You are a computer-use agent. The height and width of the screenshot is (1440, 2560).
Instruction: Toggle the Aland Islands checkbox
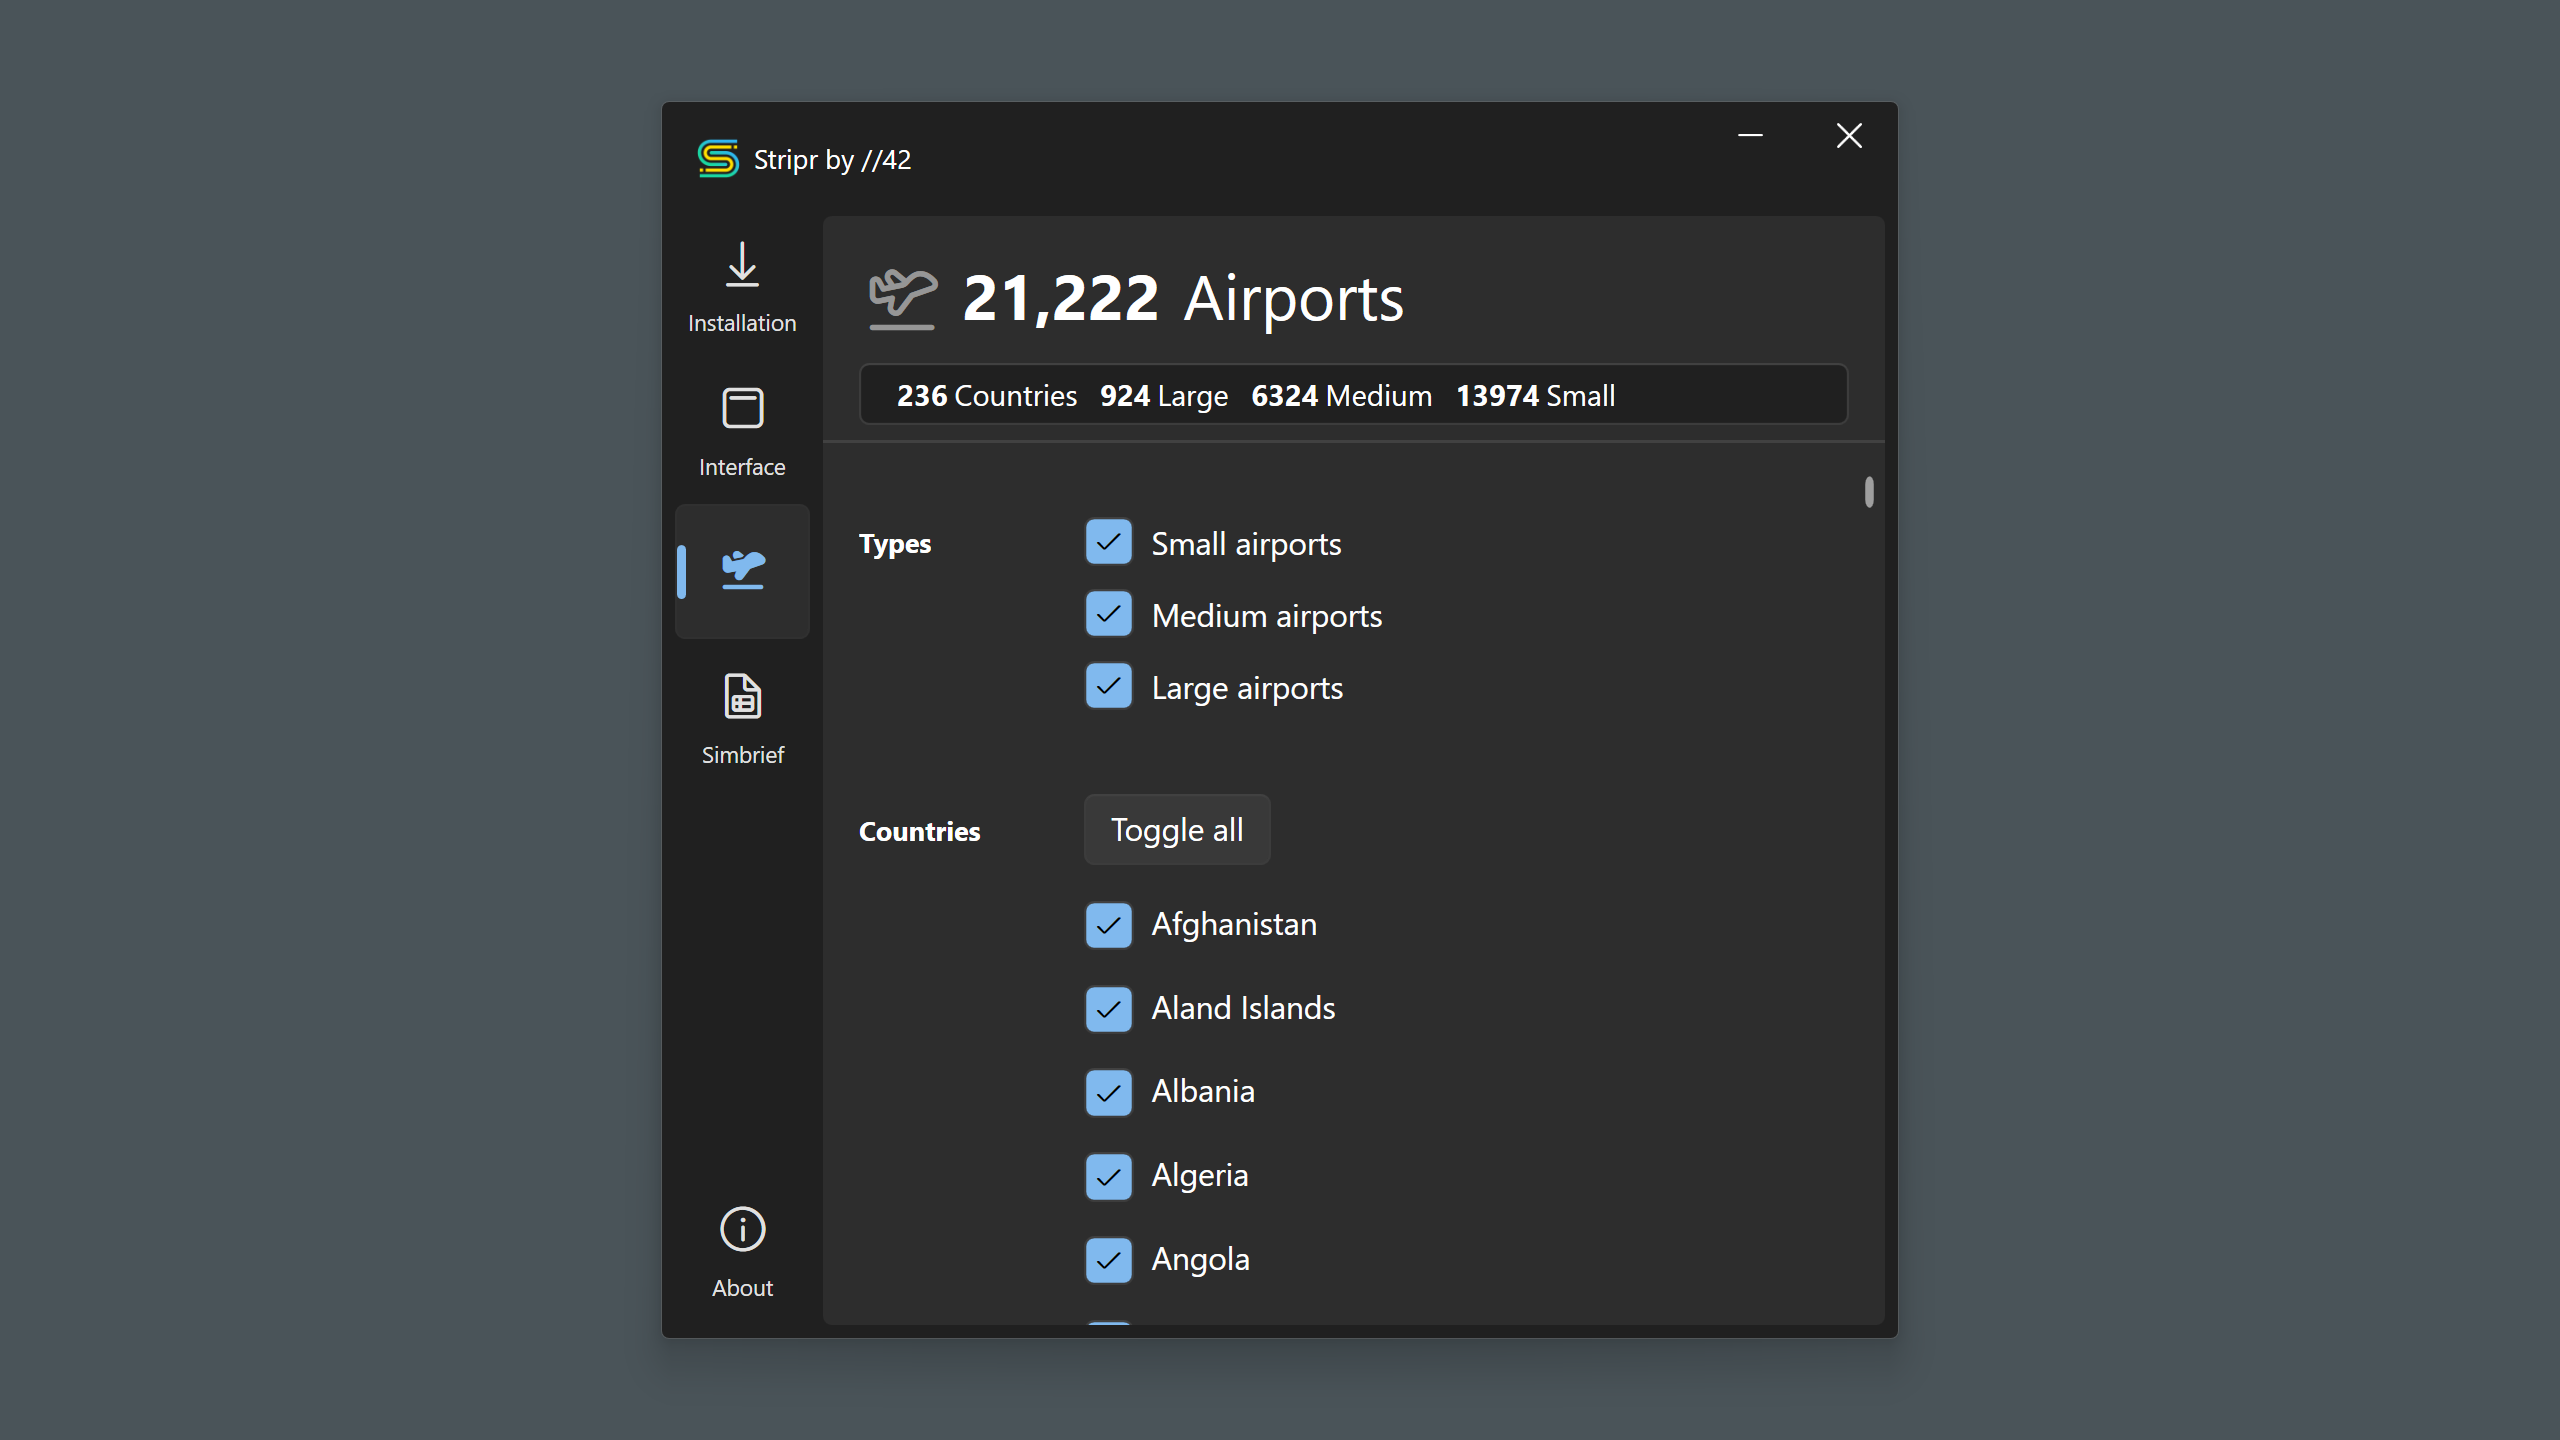point(1108,1009)
